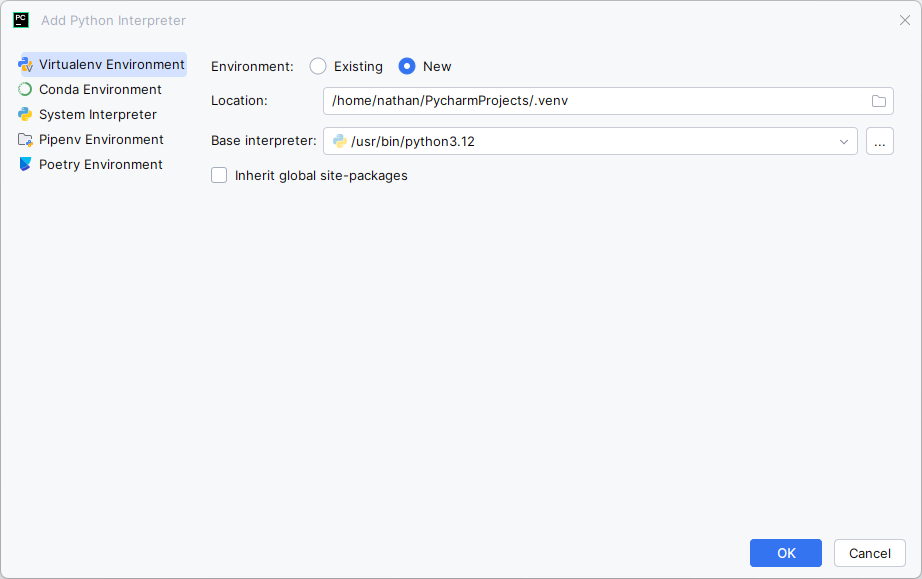Screen dimensions: 922x579
Task: Click the blue Poetry Environment icon
Action: point(26,165)
